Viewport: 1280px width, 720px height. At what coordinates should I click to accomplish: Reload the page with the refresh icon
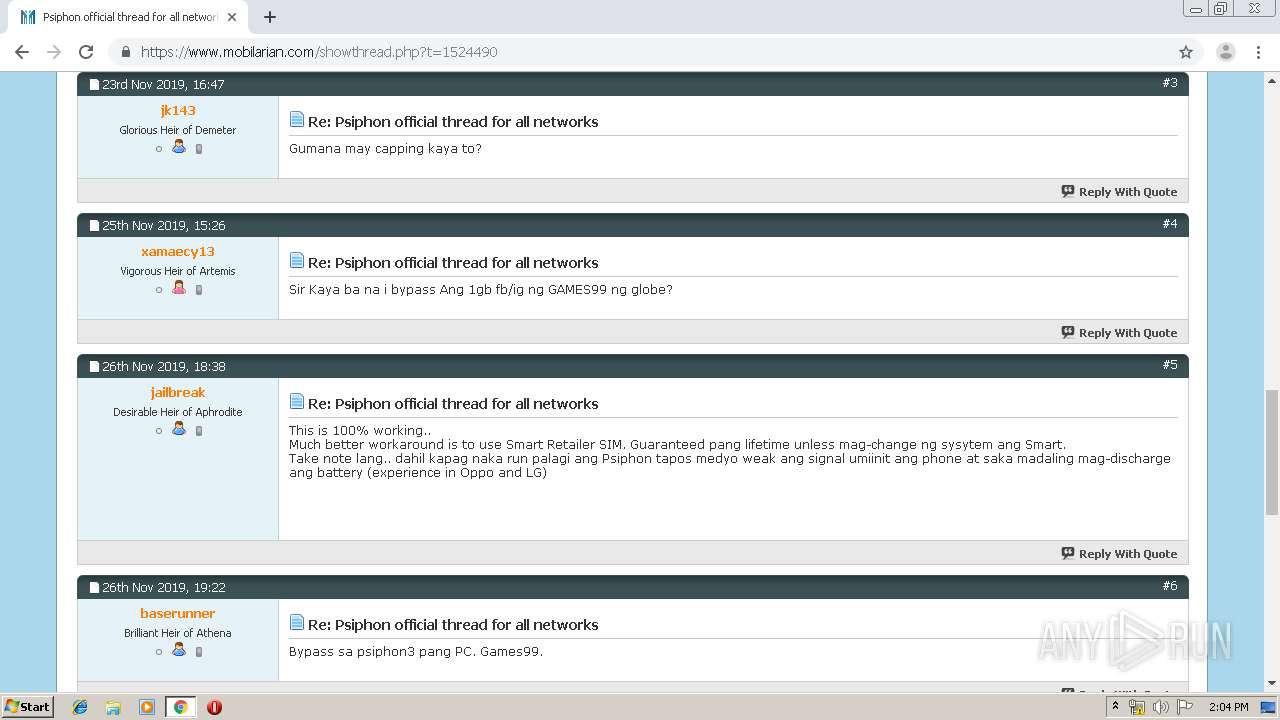pyautogui.click(x=86, y=52)
